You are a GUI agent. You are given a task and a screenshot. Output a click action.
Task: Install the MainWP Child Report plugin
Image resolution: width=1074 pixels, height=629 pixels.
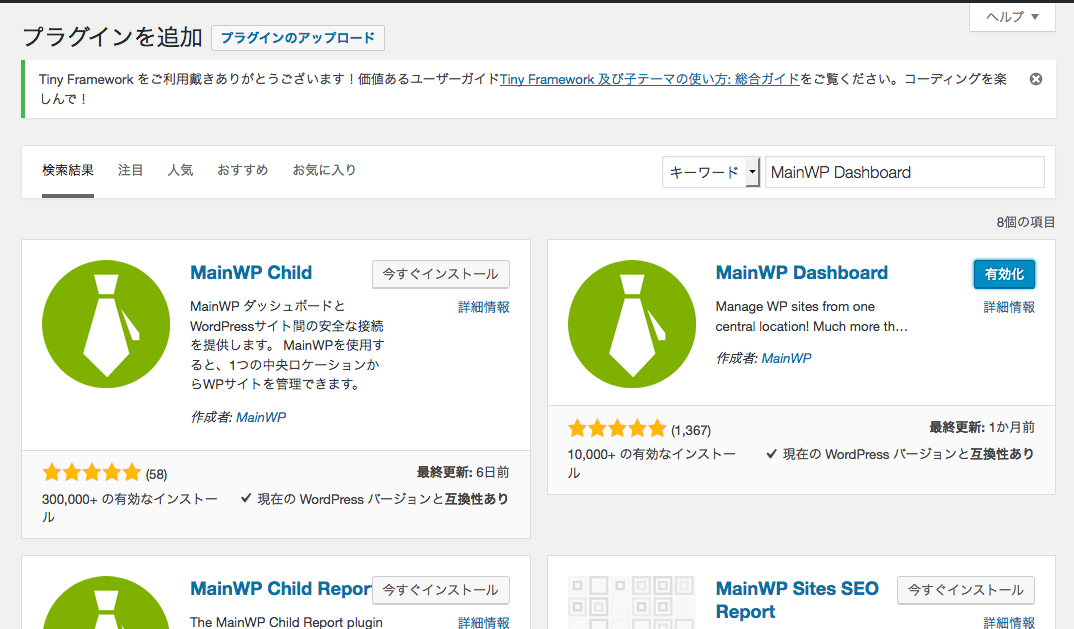(x=440, y=590)
